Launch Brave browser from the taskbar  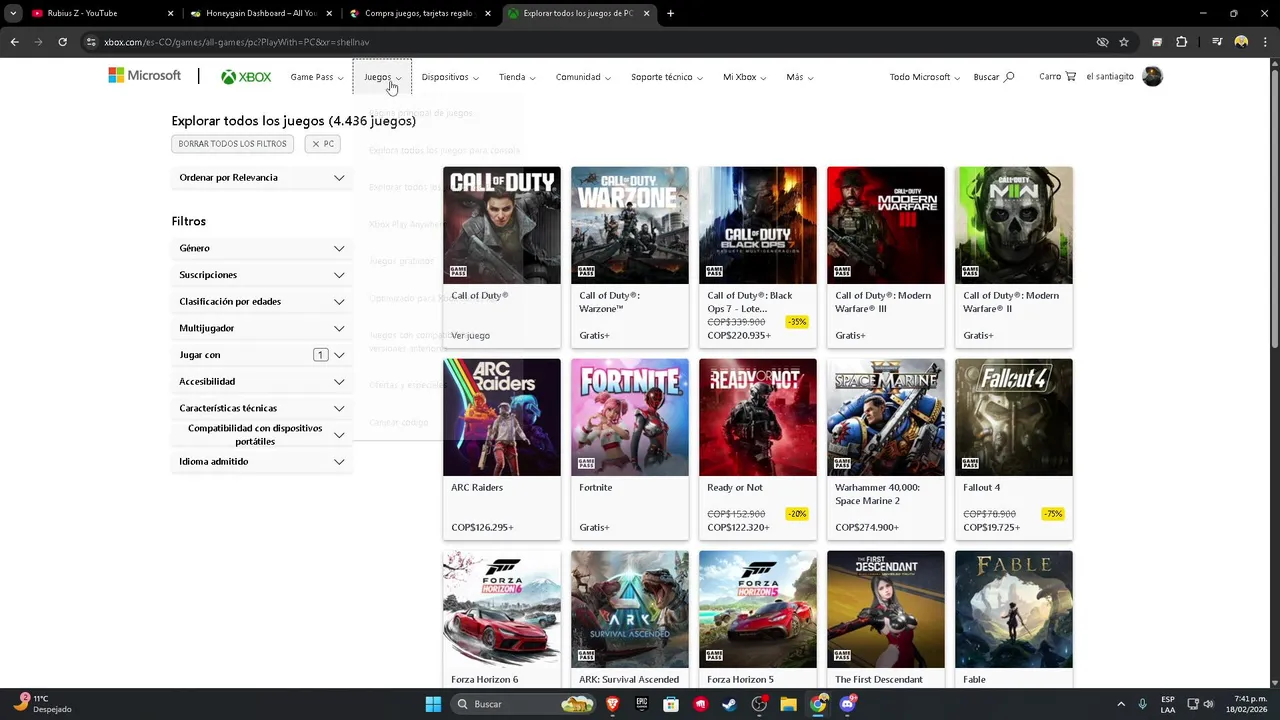612,704
